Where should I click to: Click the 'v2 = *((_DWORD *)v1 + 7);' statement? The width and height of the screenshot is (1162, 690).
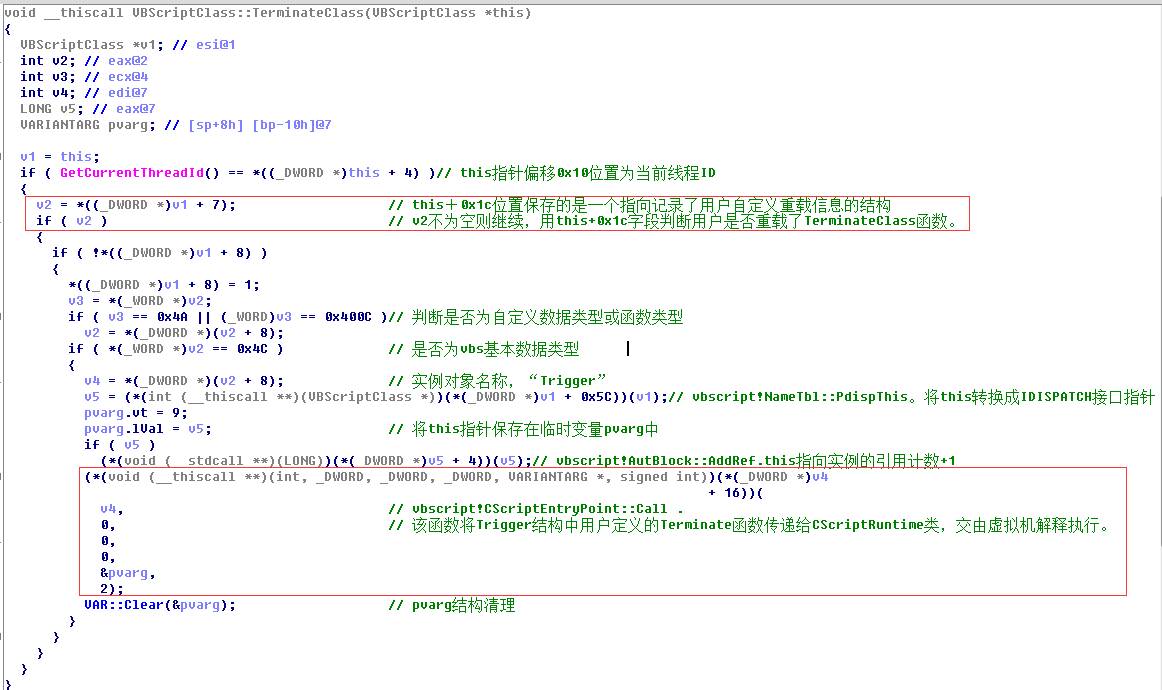(x=136, y=205)
